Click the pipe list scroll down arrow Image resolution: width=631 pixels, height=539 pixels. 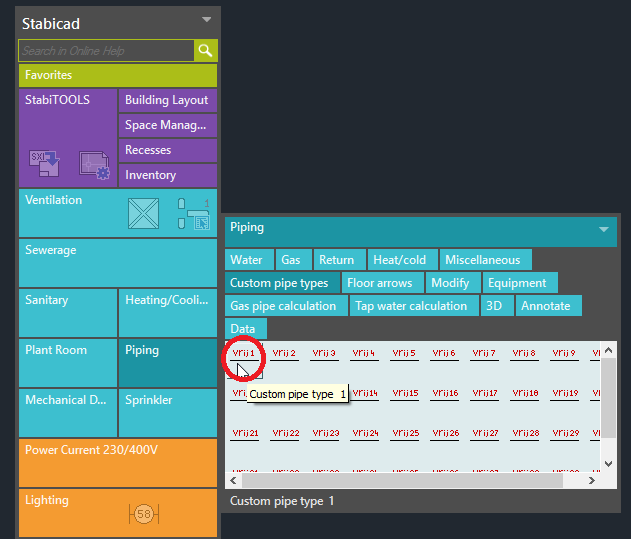[x=608, y=464]
